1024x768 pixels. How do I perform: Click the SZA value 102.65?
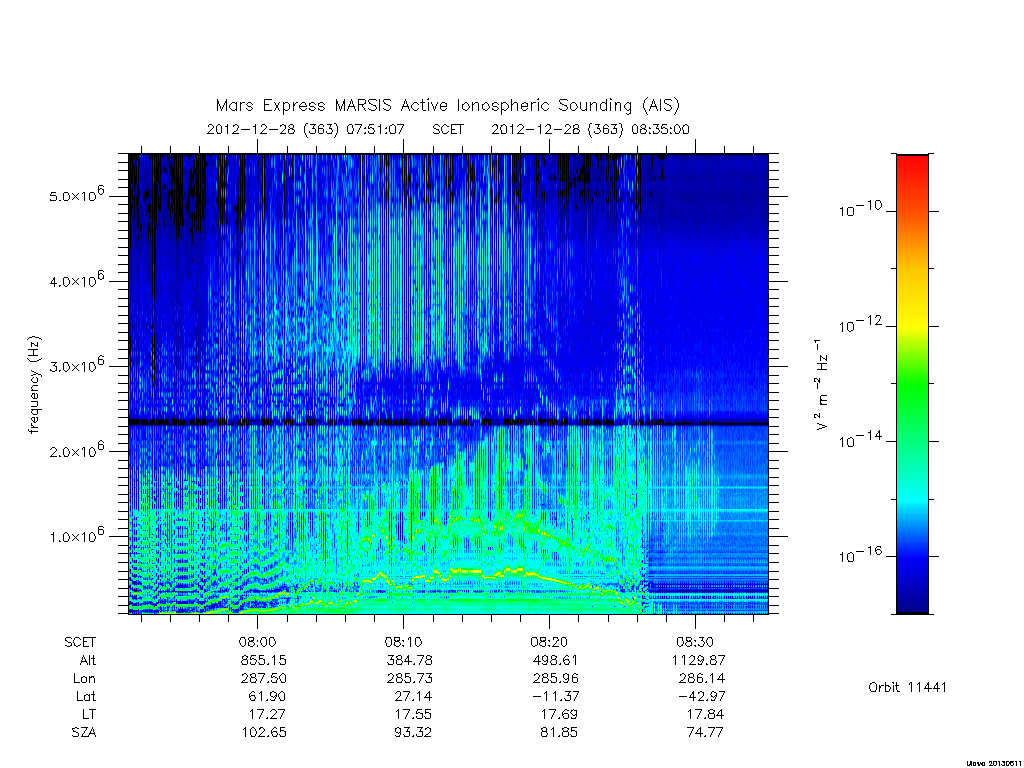[x=264, y=732]
